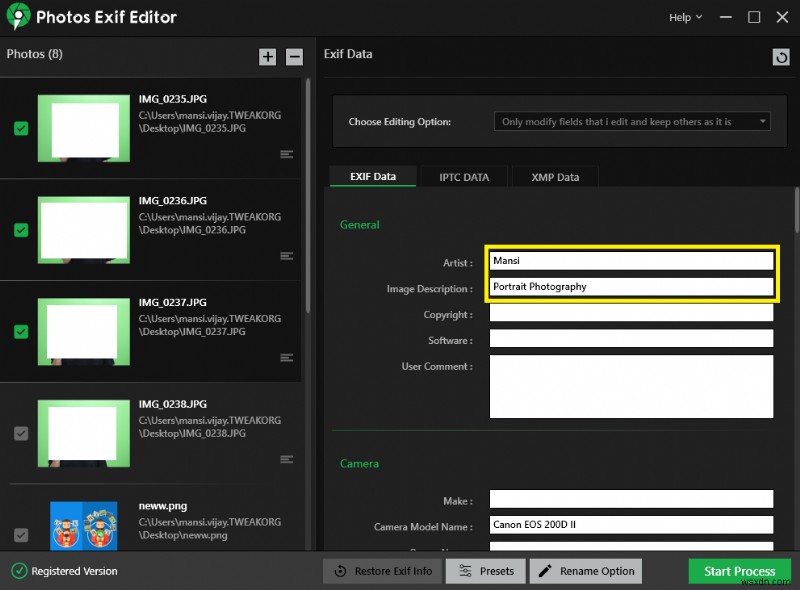Open the details menu for IMG_0235.JPG

[x=286, y=153]
